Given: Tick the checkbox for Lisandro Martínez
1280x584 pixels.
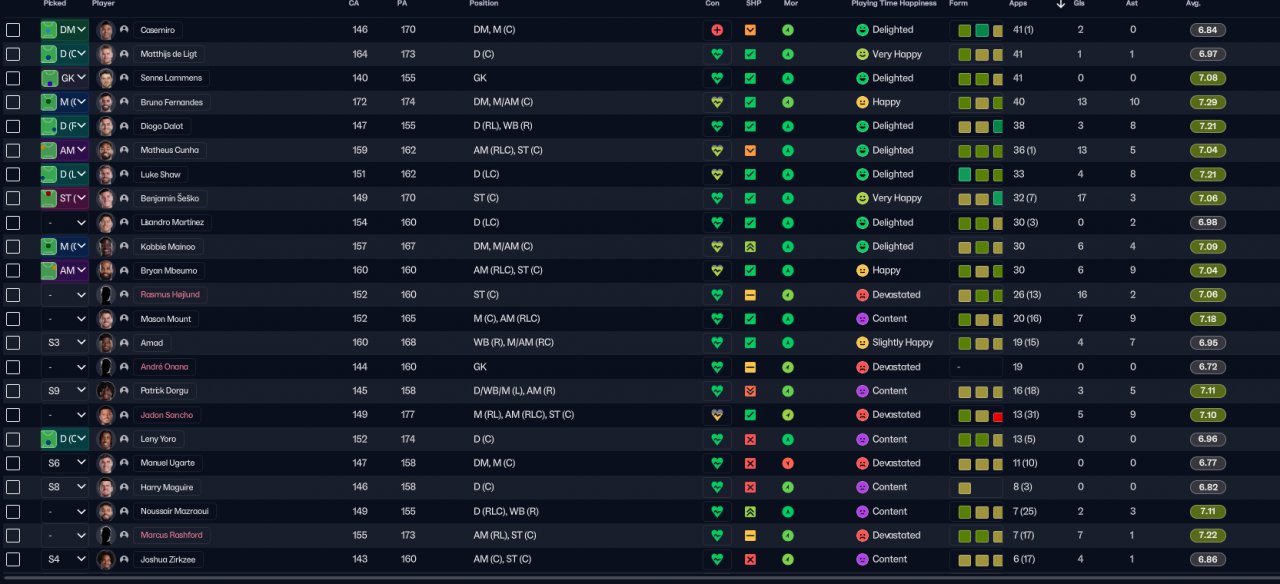Looking at the screenshot, I should (13, 222).
